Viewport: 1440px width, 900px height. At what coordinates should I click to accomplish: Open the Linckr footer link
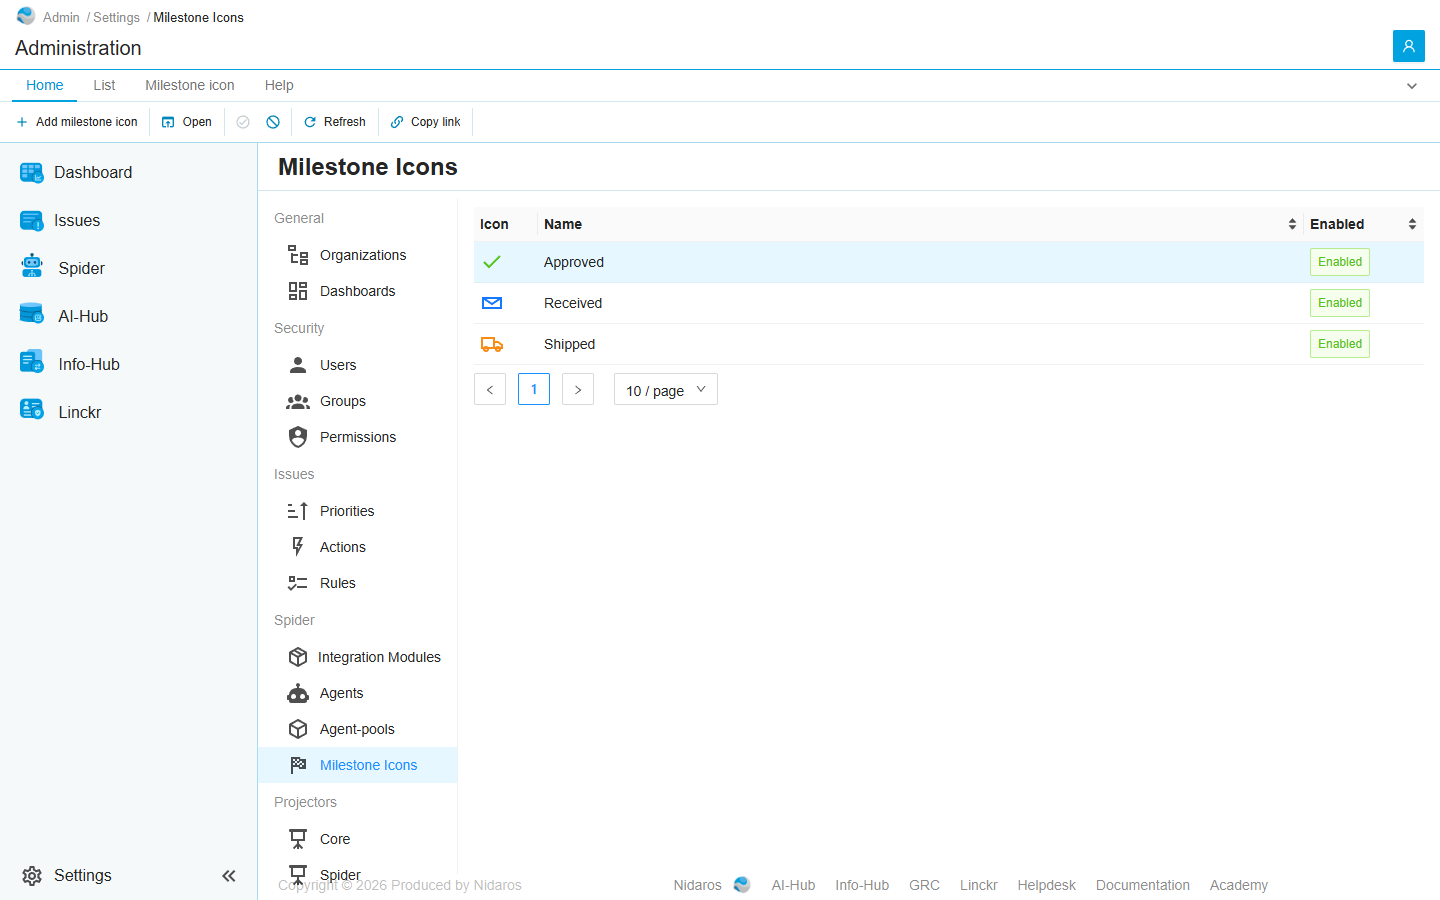coord(979,885)
